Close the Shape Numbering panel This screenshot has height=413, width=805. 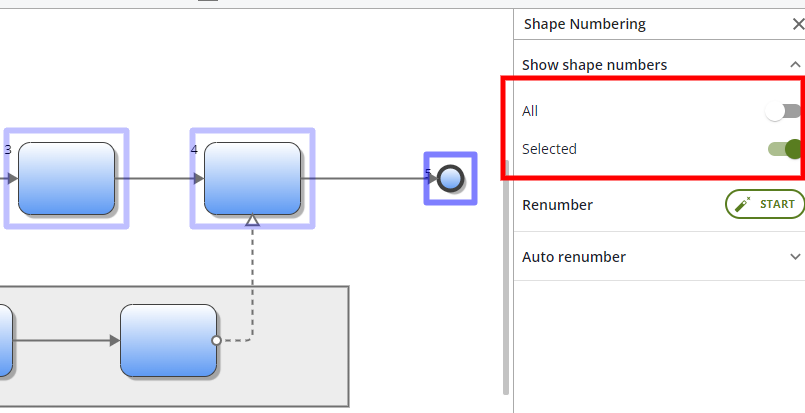point(796,24)
